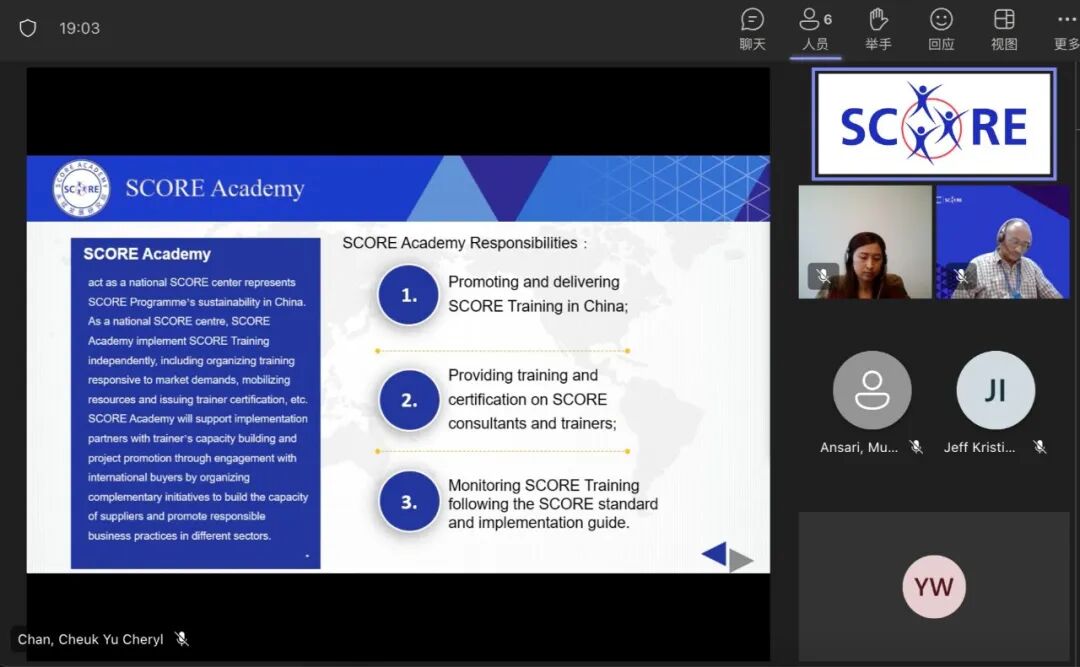Select the SCORE logo participant tile
The image size is (1080, 667).
click(x=934, y=124)
